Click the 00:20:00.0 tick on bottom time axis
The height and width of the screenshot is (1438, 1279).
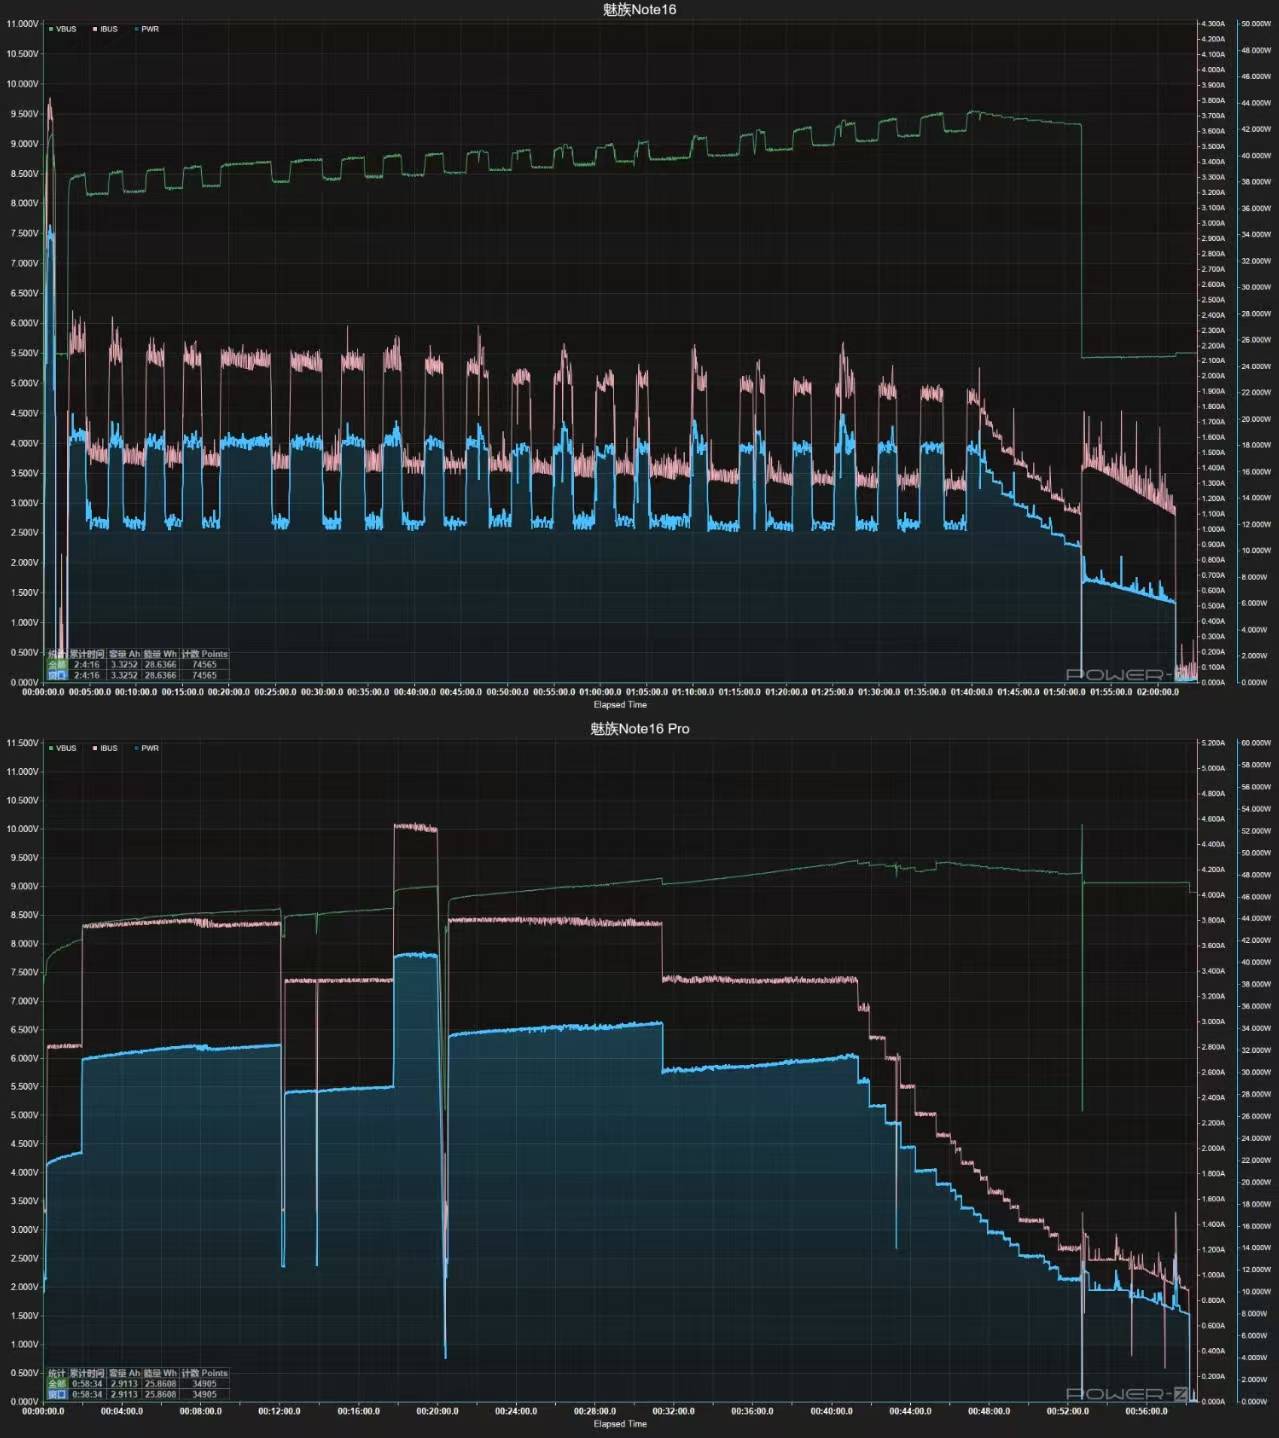point(437,1411)
